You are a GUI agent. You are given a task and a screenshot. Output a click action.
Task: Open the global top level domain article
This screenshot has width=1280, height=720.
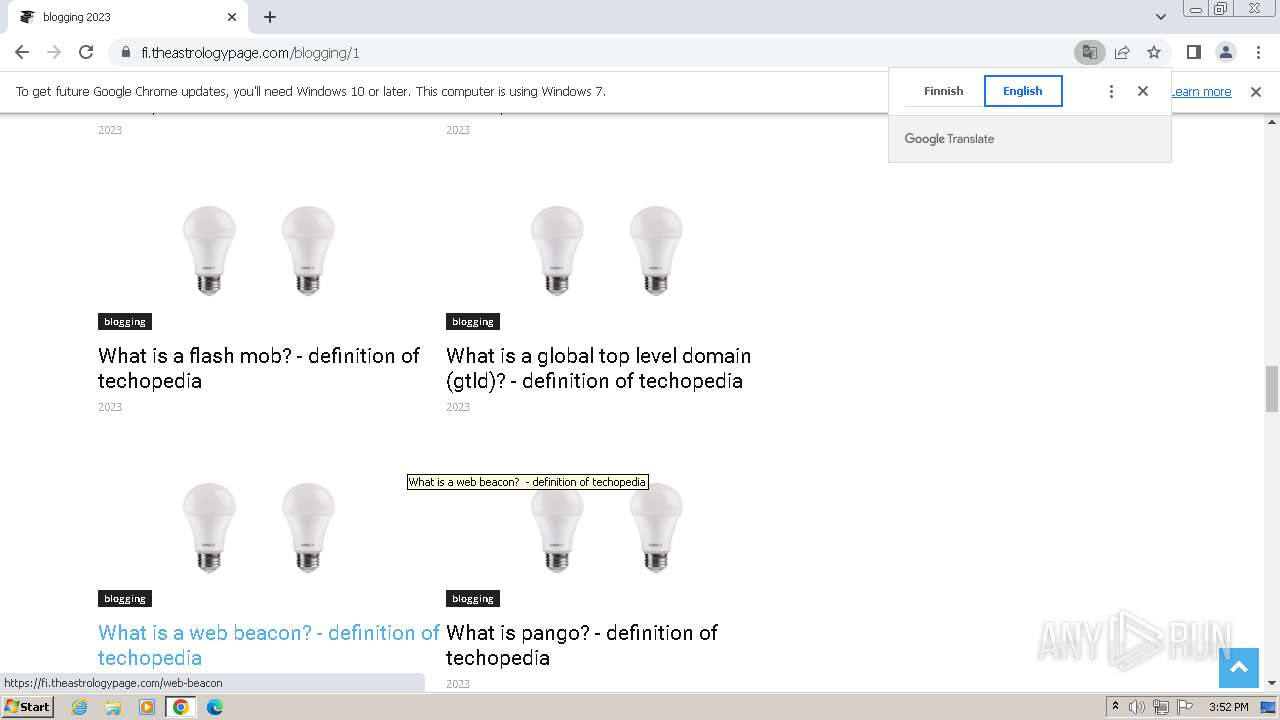598,368
